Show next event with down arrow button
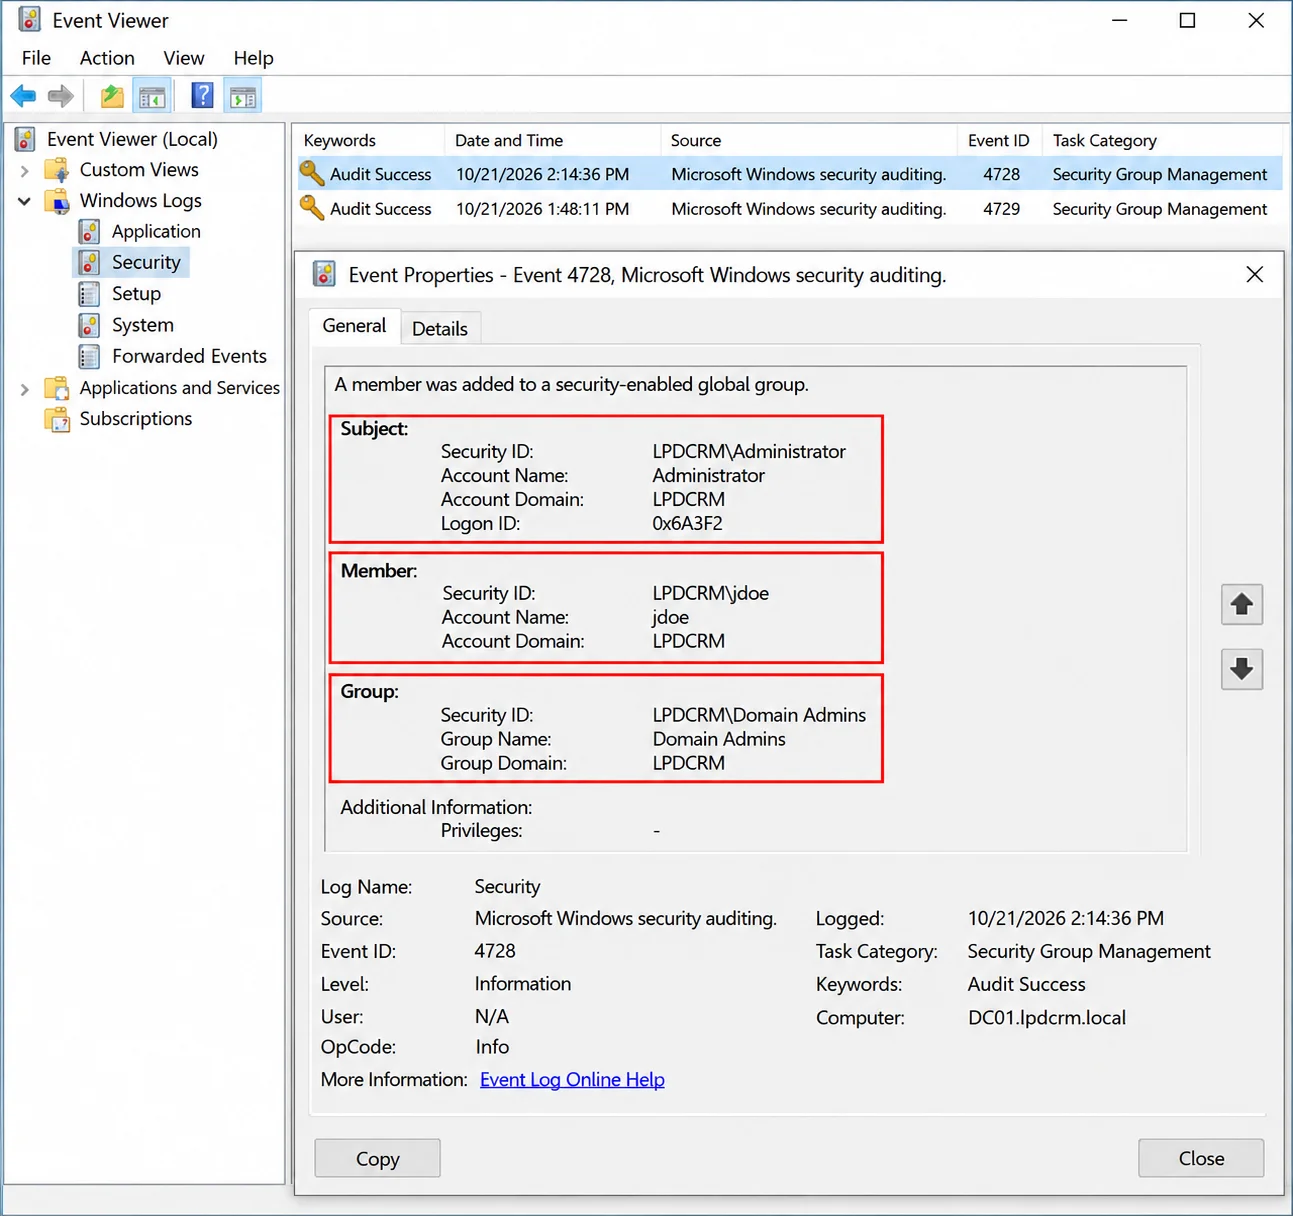1293x1216 pixels. click(1242, 669)
